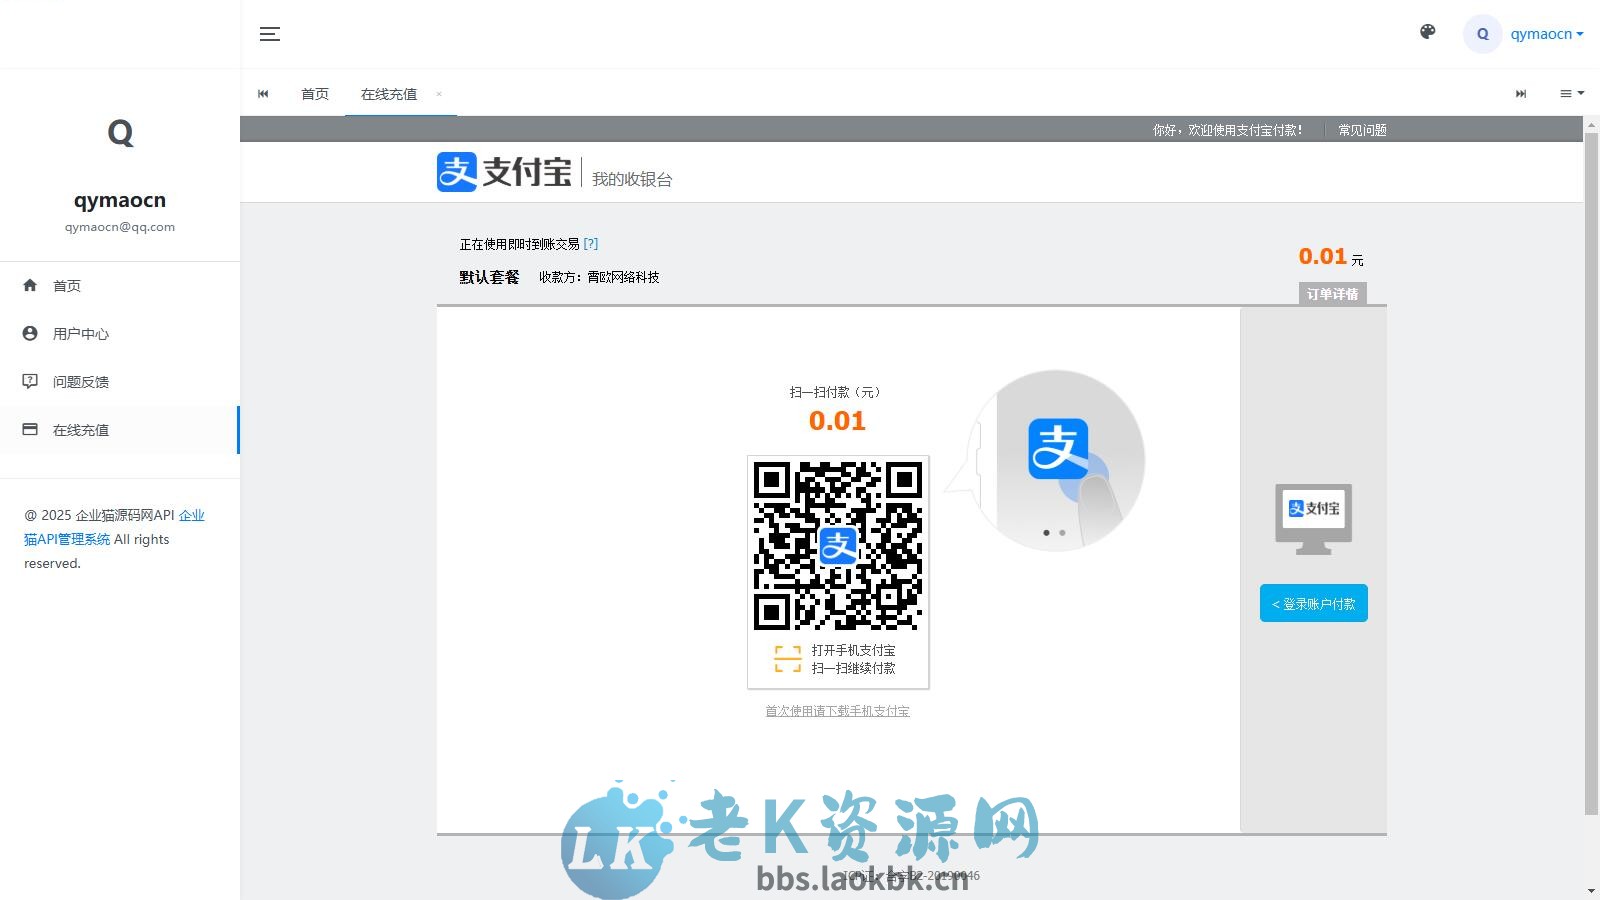1600x900 pixels.
Task: Click the skip-to-first tab arrow icon
Action: pyautogui.click(x=263, y=93)
